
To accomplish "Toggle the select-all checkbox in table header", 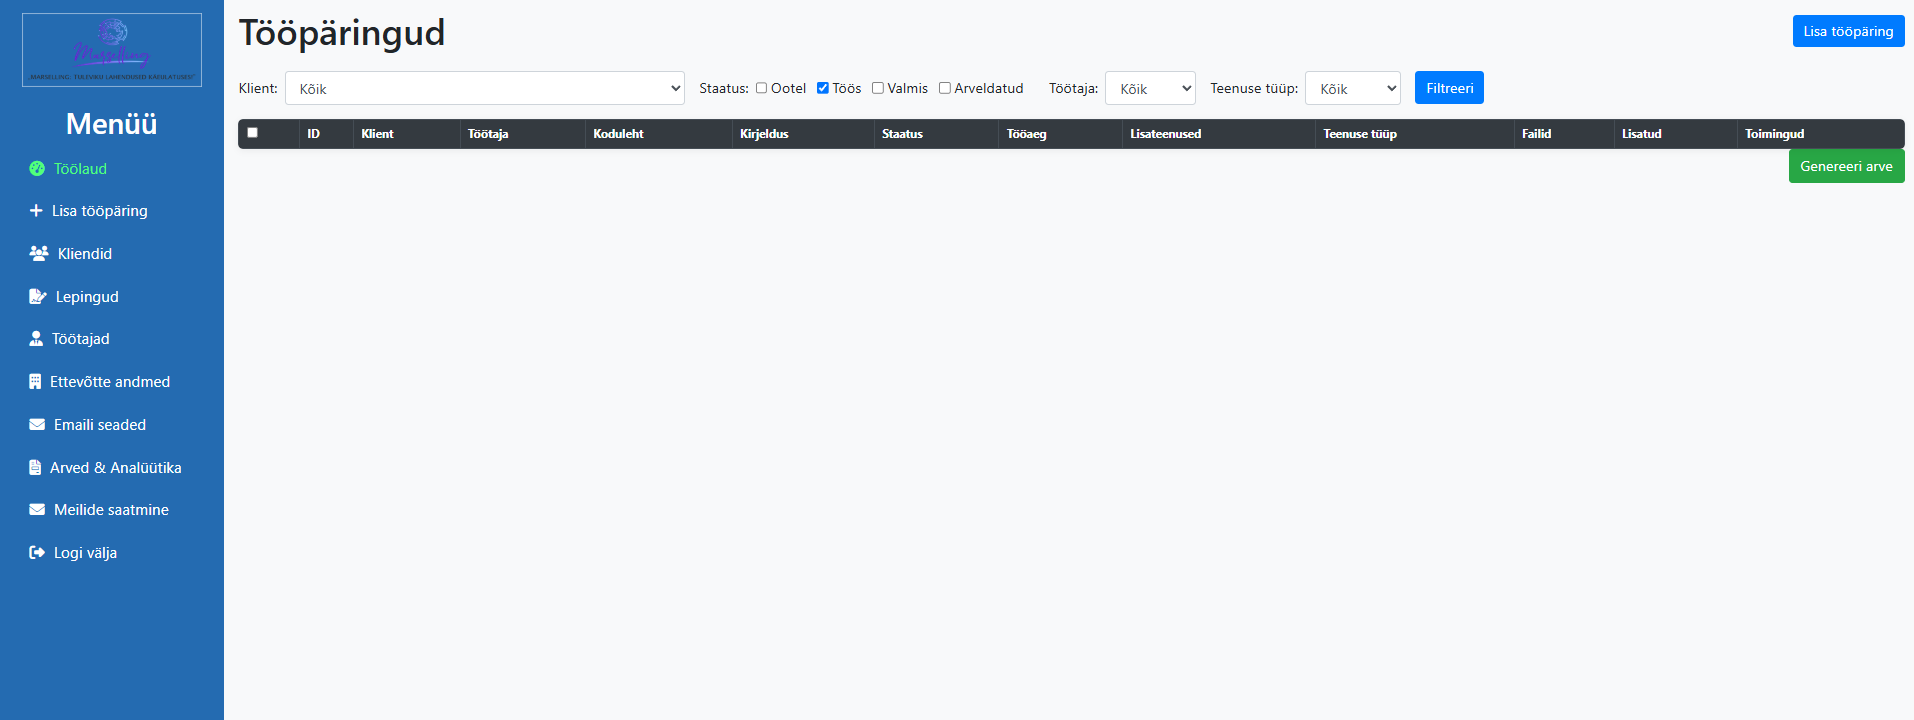I will tap(253, 132).
